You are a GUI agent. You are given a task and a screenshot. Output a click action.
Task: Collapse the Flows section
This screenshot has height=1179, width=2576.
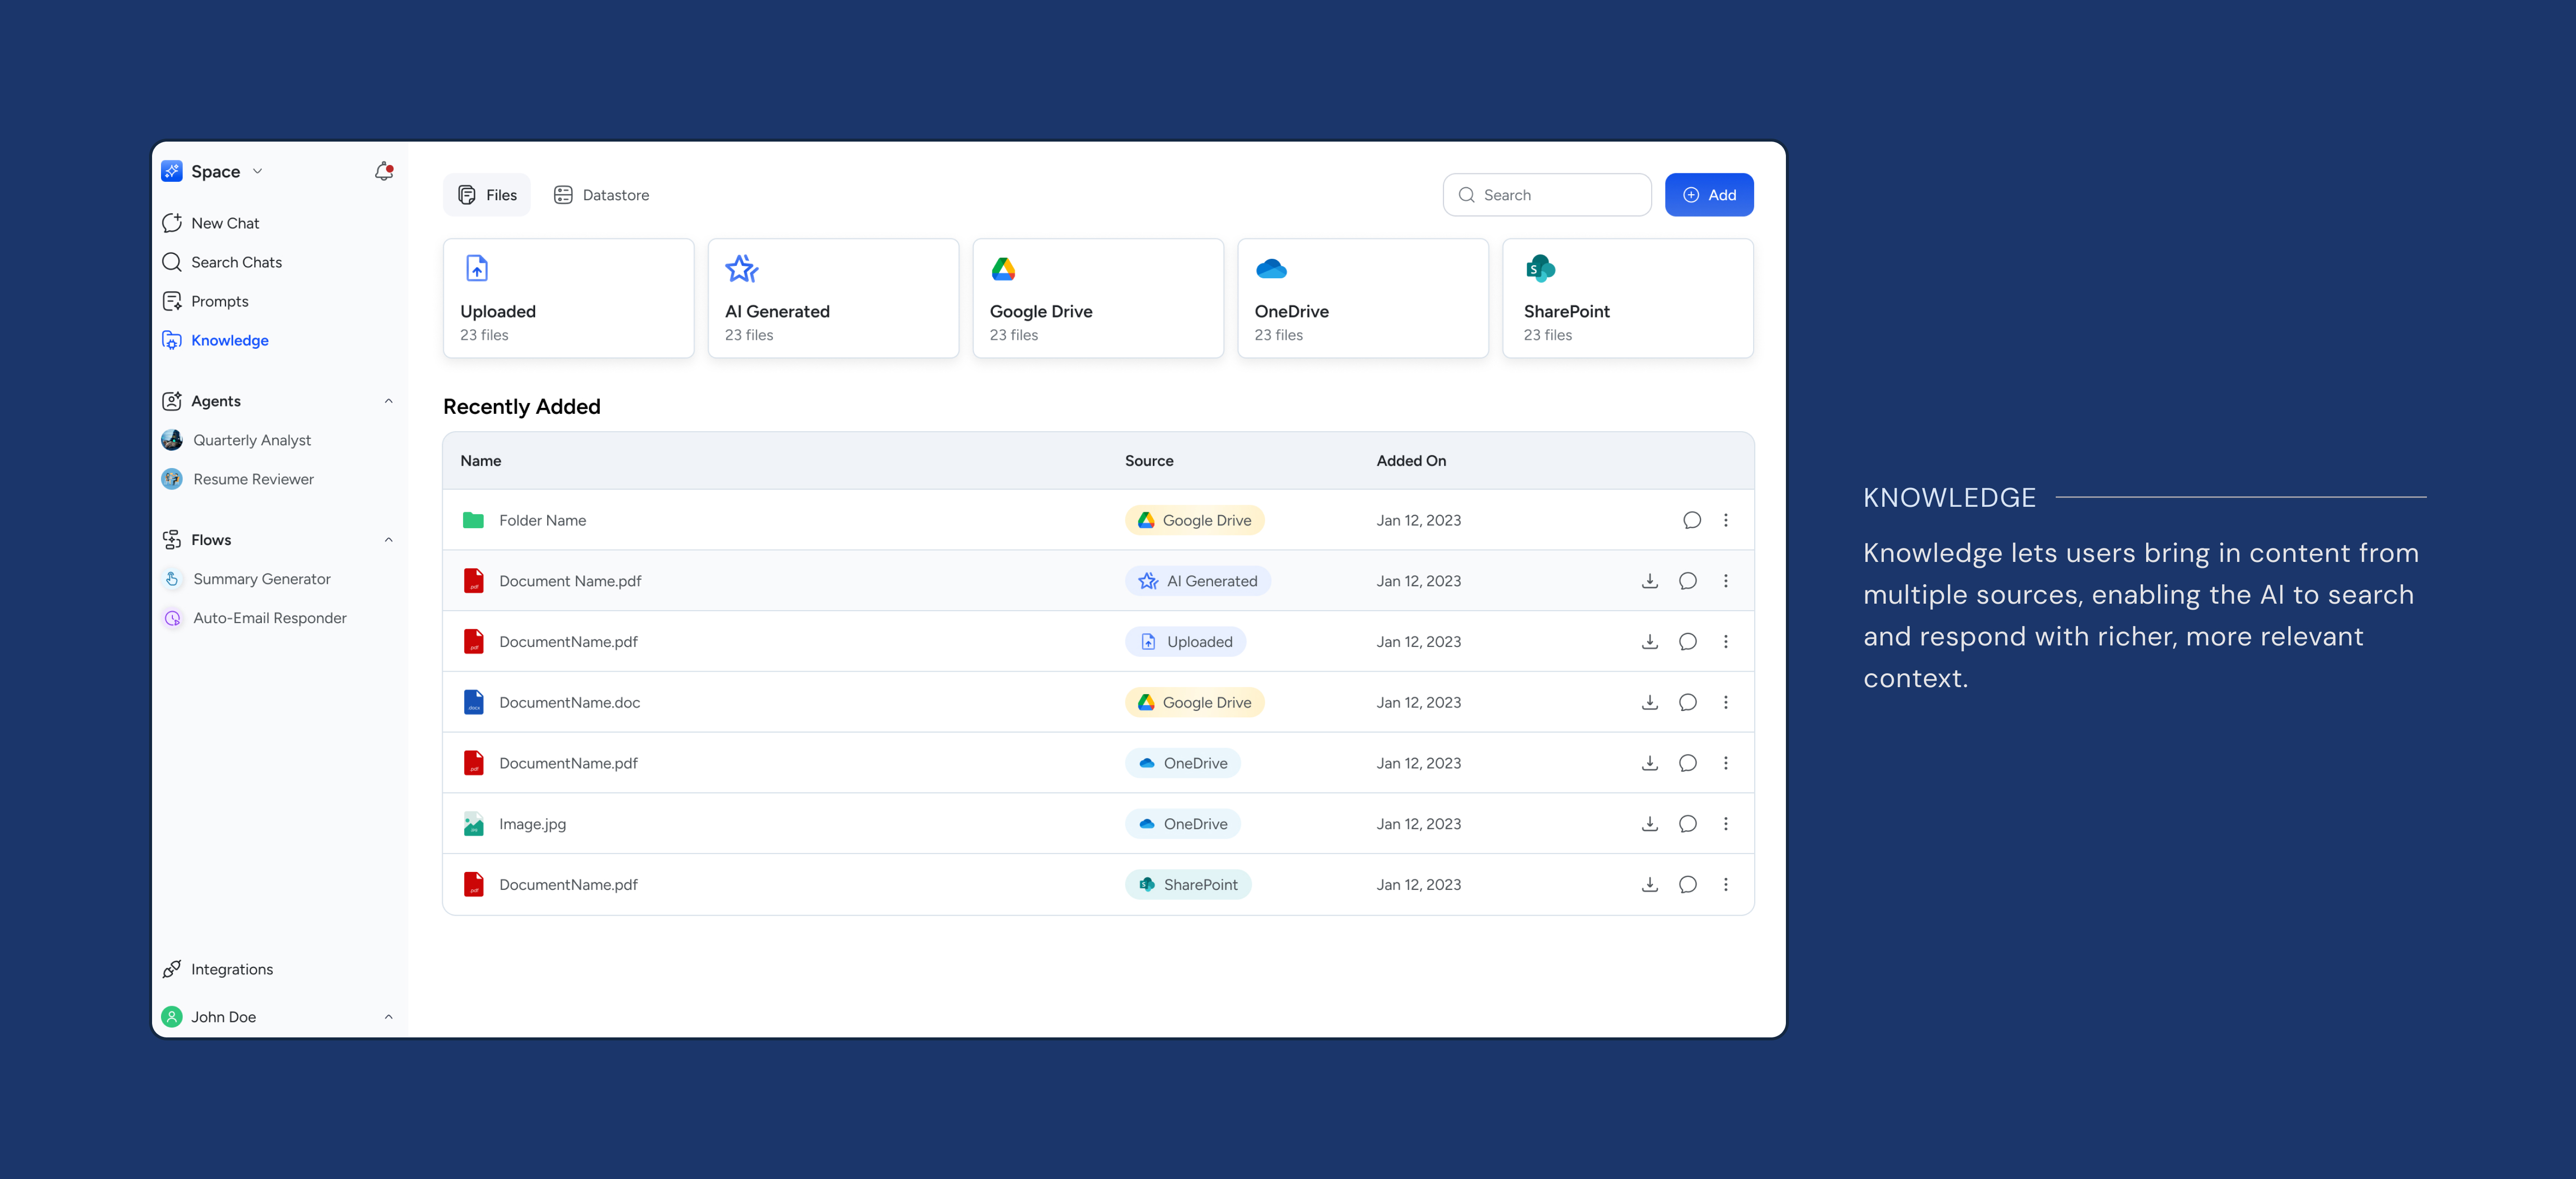click(389, 539)
